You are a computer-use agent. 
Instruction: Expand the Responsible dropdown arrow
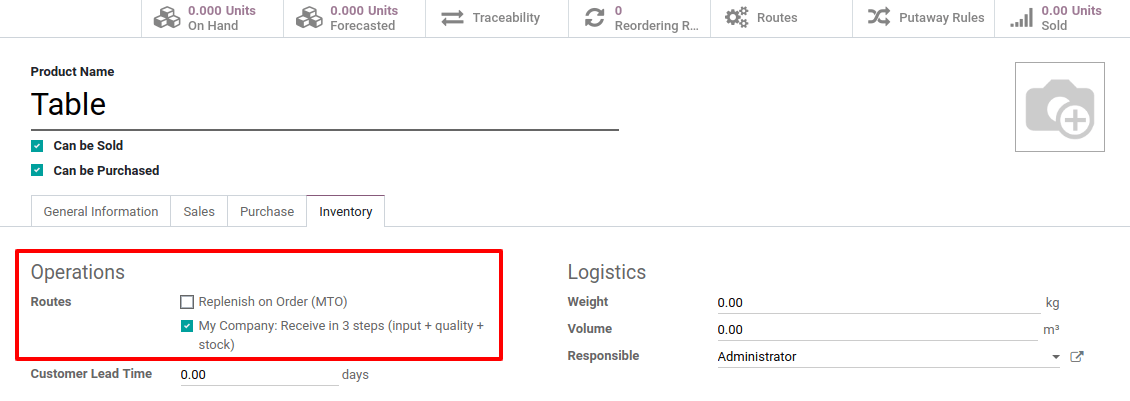(x=1055, y=357)
